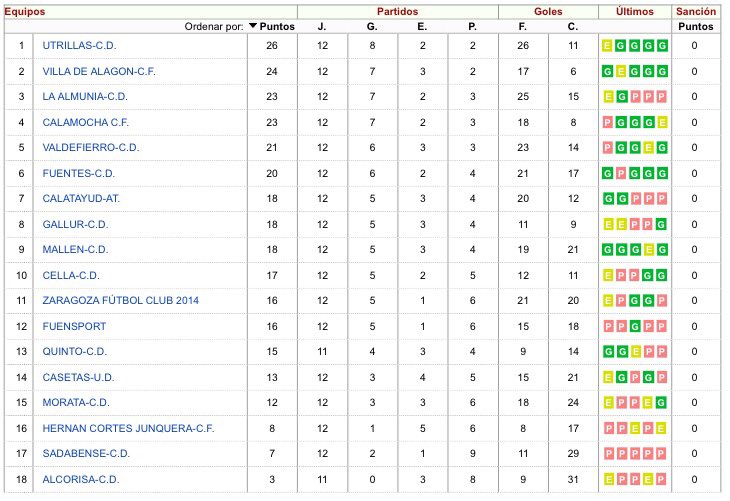The width and height of the screenshot is (730, 501).
Task: Open the CALAMOCHA C.F. team link
Action: pyautogui.click(x=85, y=122)
